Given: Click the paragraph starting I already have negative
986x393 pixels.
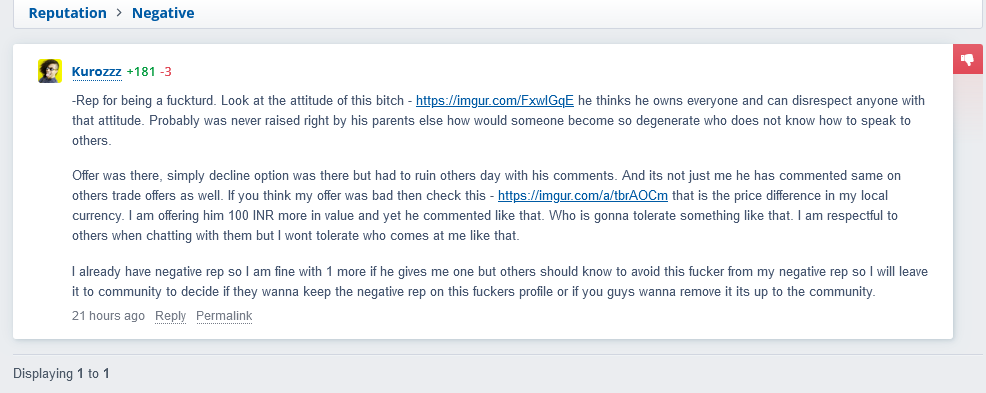Looking at the screenshot, I should 500,282.
